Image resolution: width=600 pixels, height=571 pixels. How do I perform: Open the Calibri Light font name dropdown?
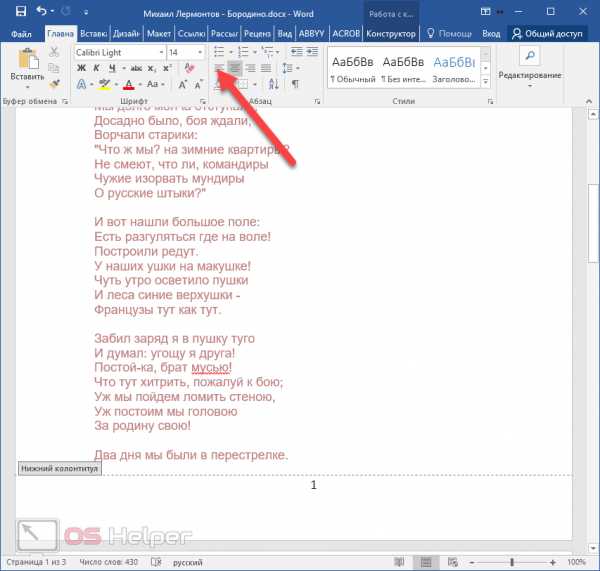(161, 52)
